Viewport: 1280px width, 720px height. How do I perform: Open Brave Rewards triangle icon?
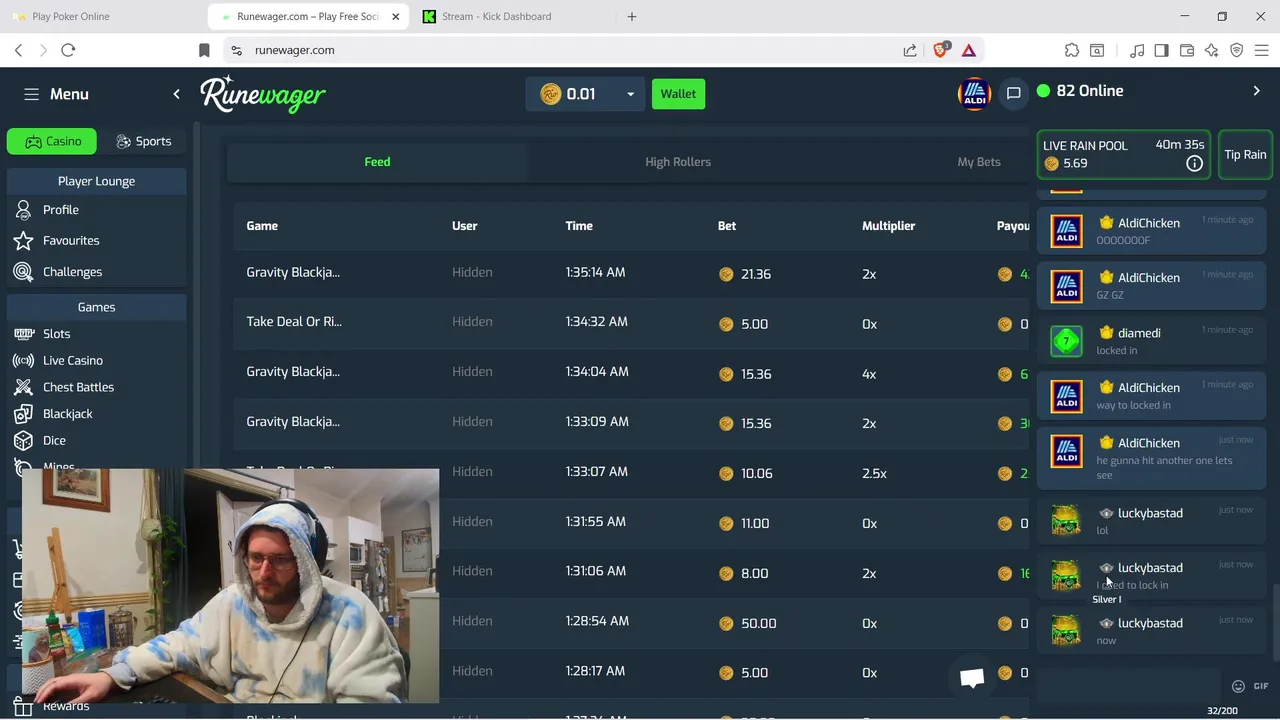968,50
